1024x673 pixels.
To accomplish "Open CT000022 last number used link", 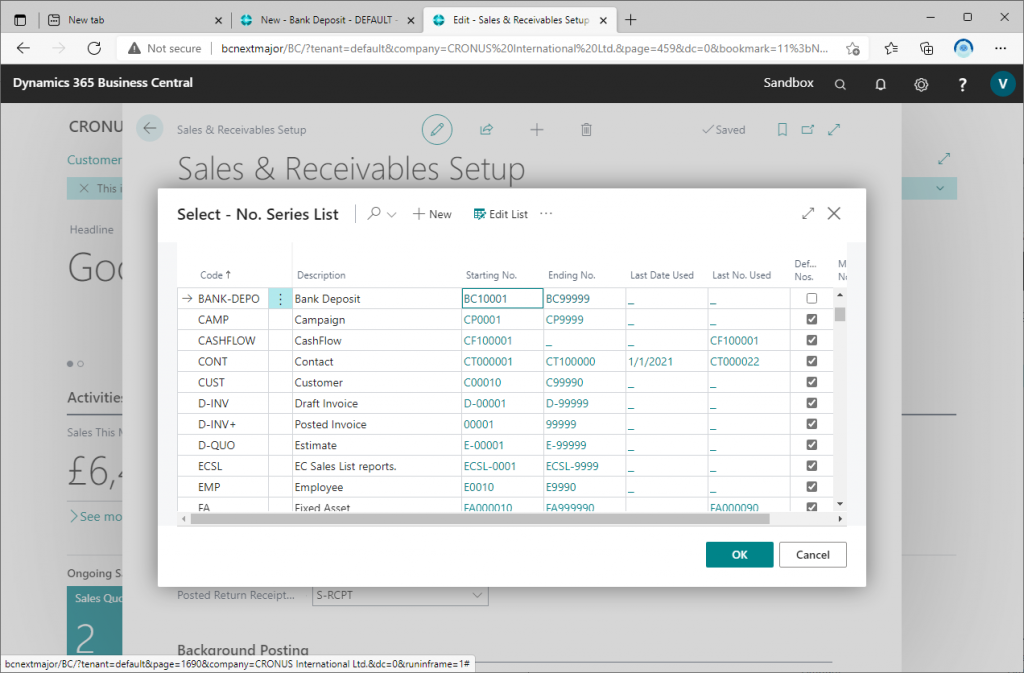I will (x=735, y=361).
